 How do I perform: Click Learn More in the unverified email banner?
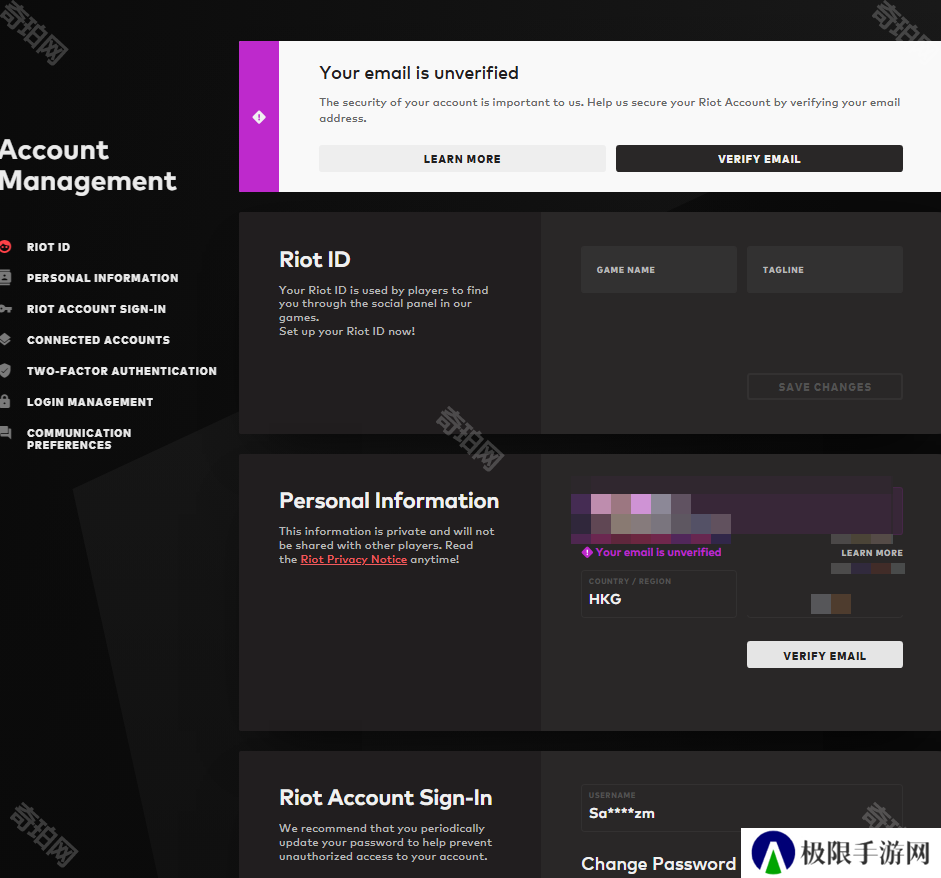point(462,158)
